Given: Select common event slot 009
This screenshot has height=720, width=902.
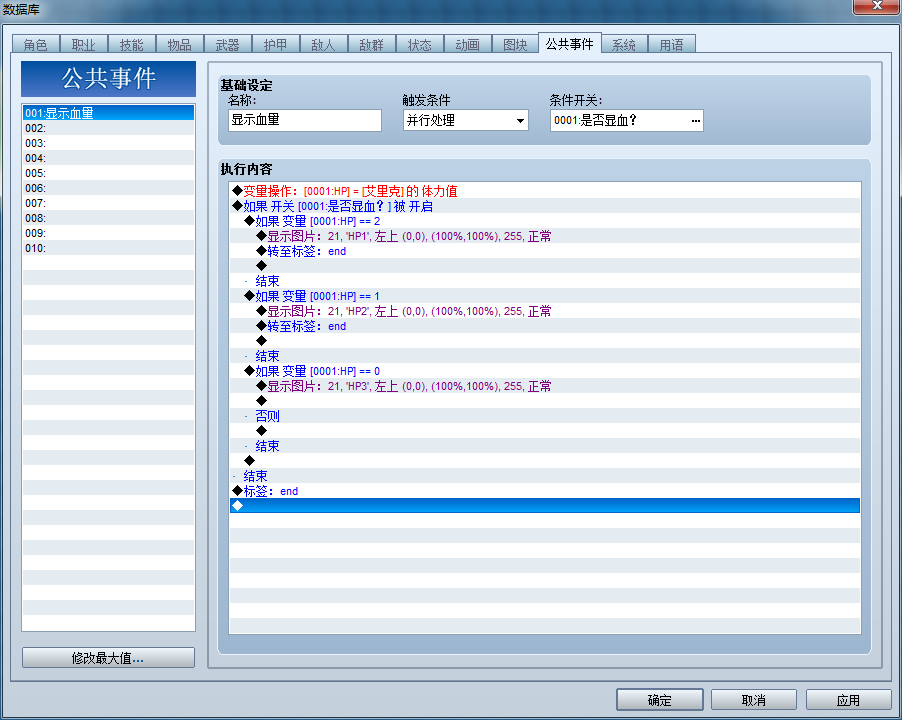Looking at the screenshot, I should (108, 232).
